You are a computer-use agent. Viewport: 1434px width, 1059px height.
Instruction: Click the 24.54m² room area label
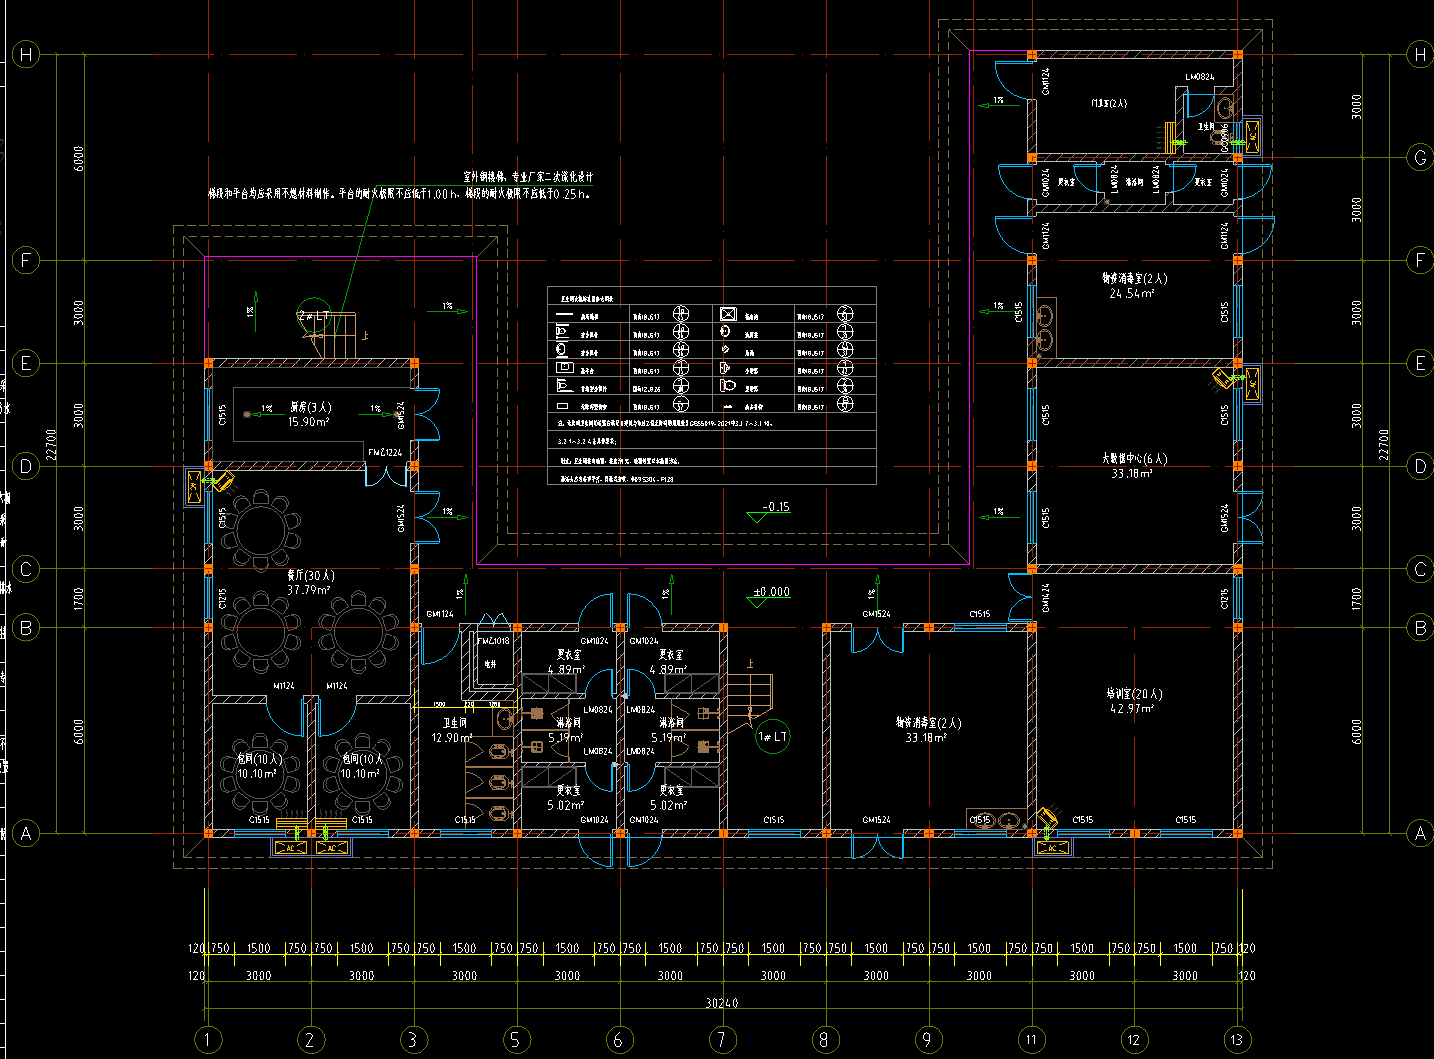coord(1132,293)
